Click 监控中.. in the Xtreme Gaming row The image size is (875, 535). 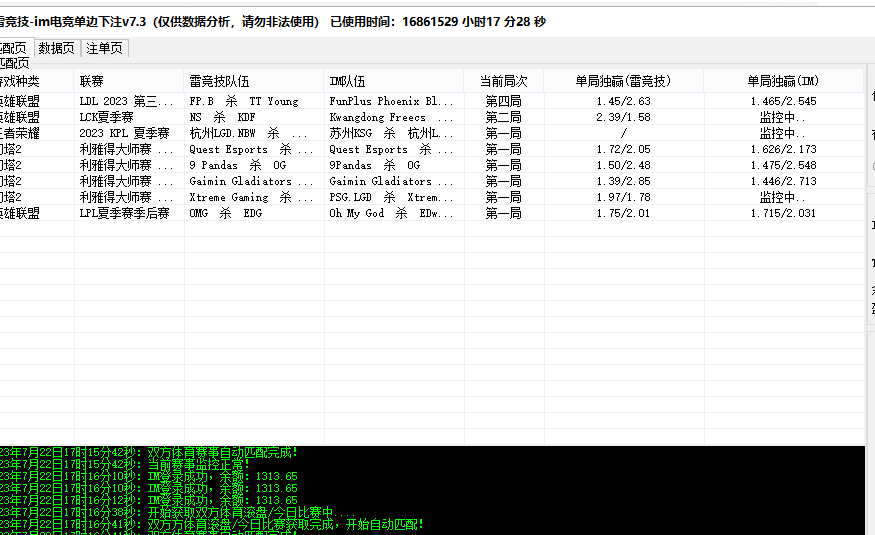tap(782, 197)
